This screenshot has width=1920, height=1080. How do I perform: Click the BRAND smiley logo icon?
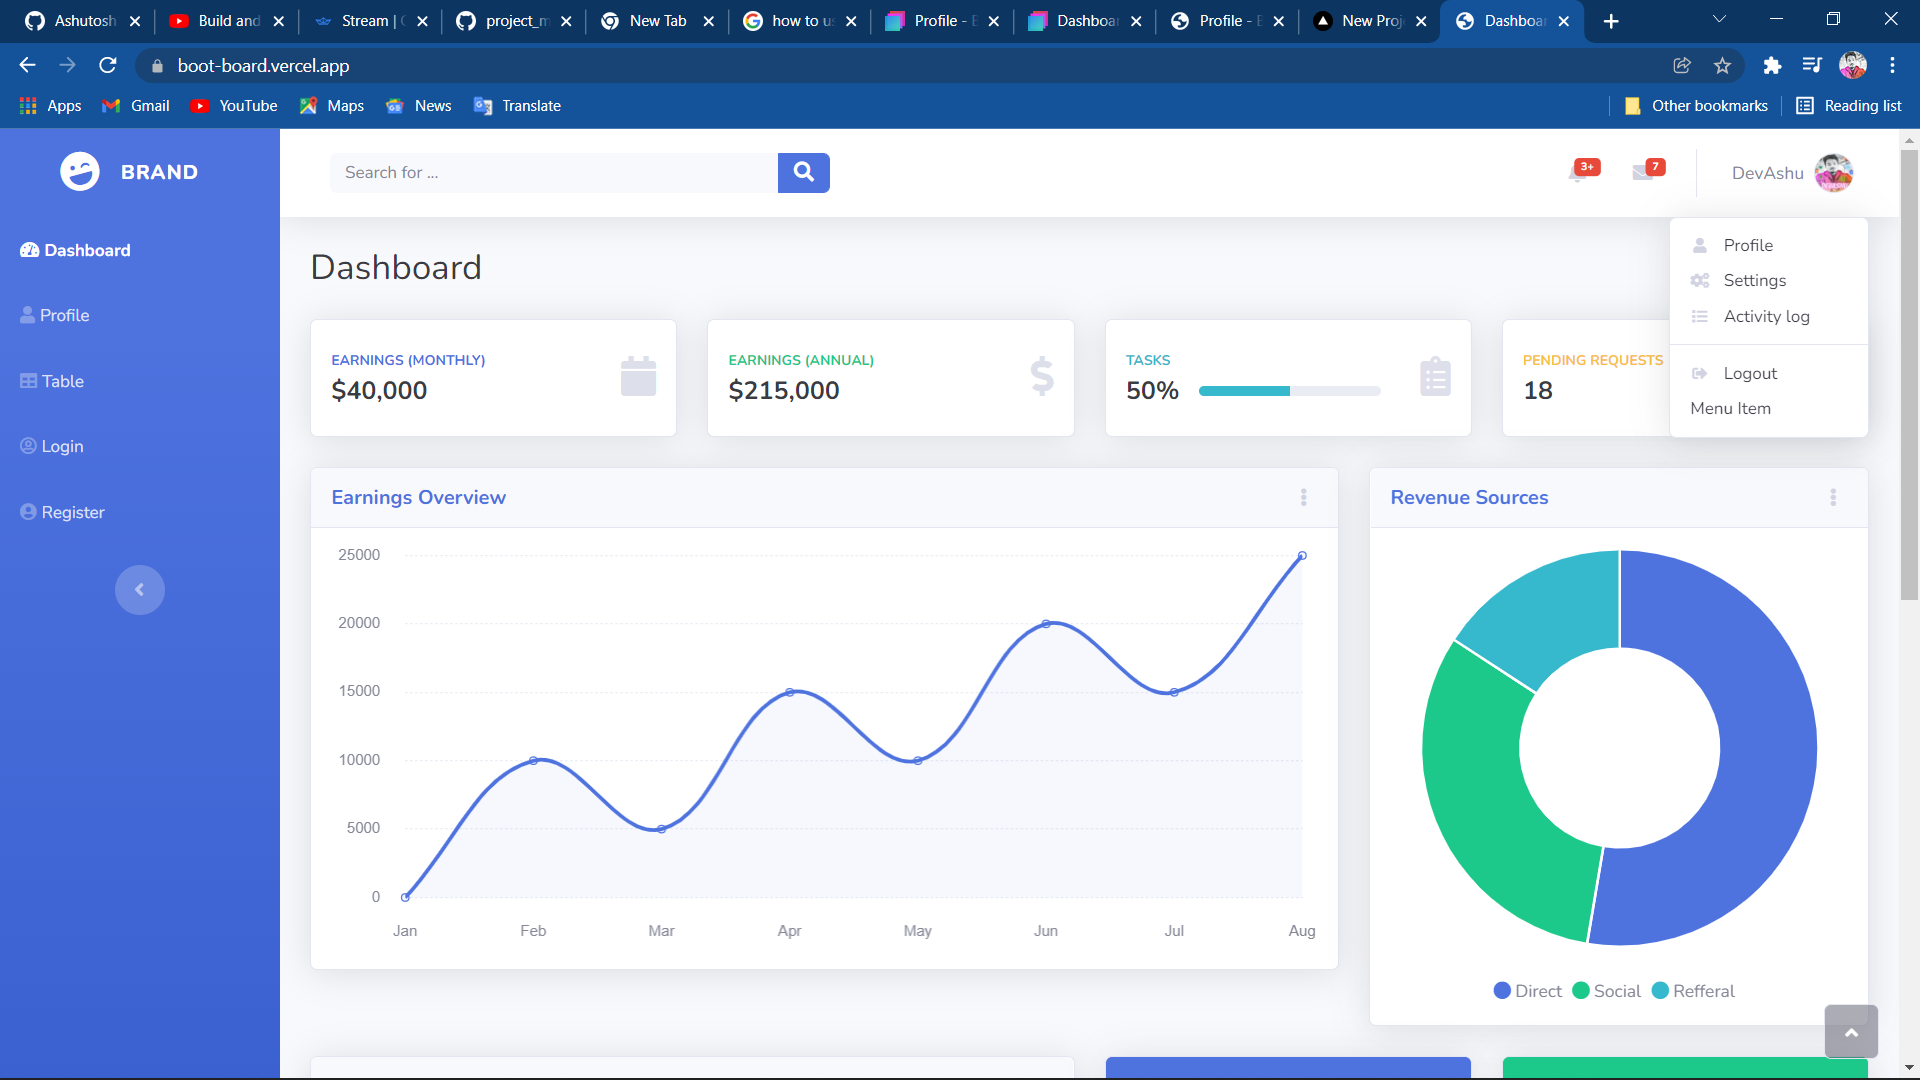pyautogui.click(x=80, y=172)
